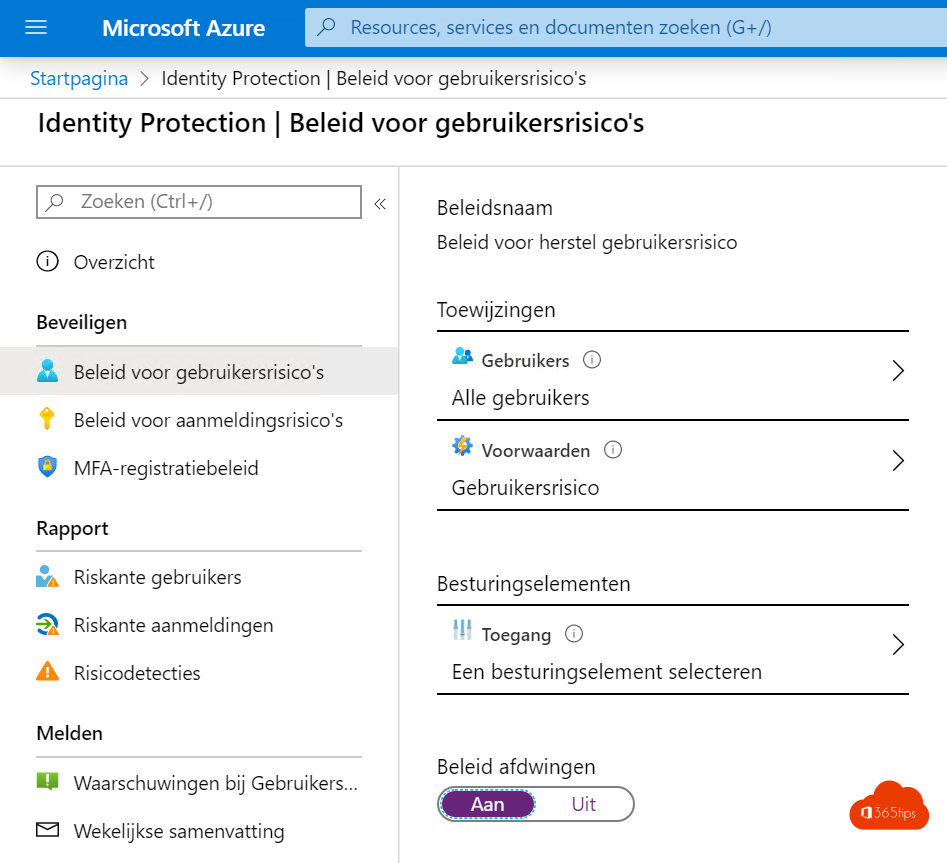Keep Beleid afdwingen on Aan
This screenshot has width=947, height=863.
pos(487,804)
